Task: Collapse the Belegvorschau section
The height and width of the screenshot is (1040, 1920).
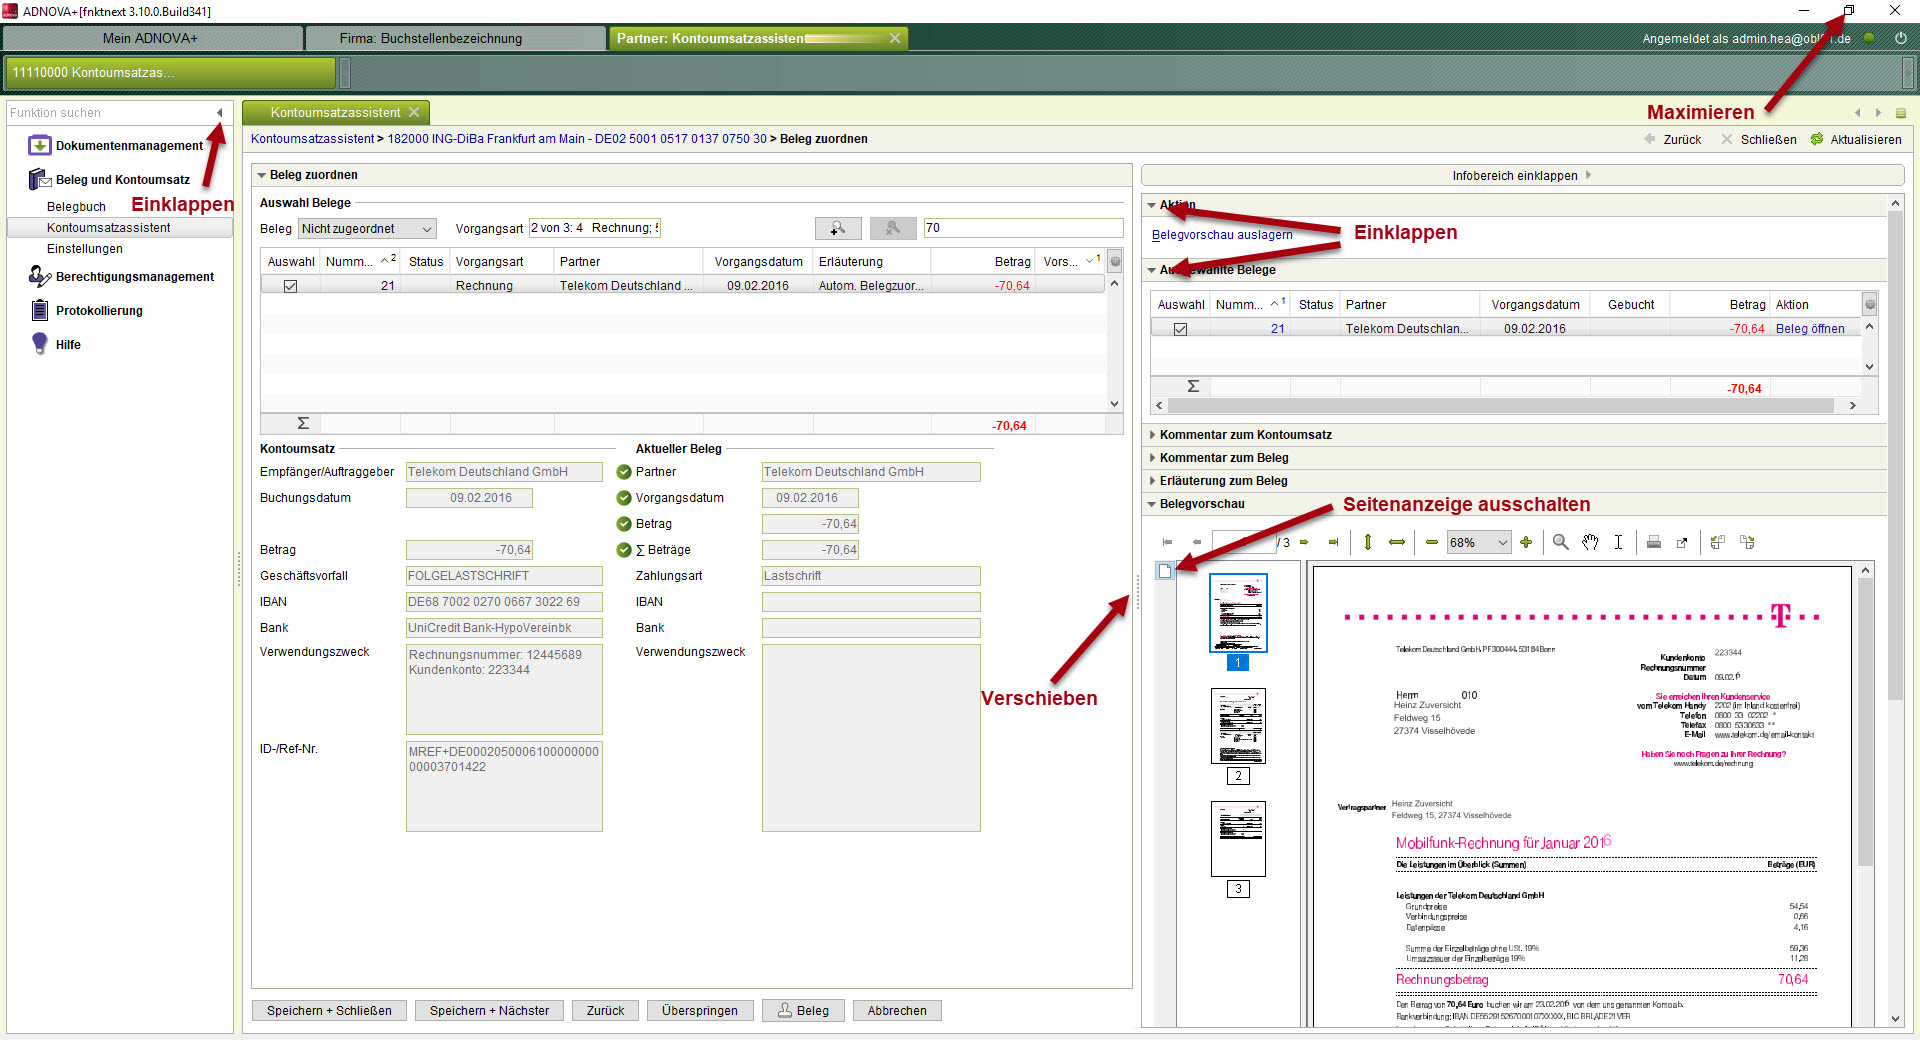Action: tap(1152, 504)
